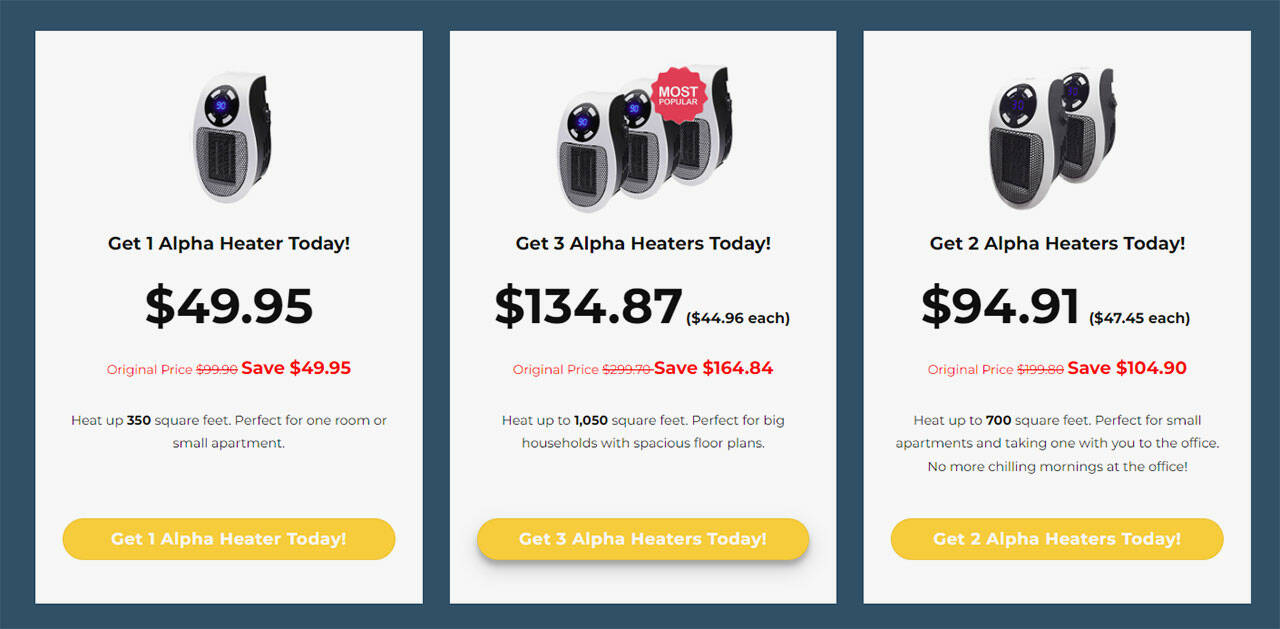Click the yellow Get 1 Alpha Heater Today! button
Screen dimensions: 1280x629
click(229, 539)
